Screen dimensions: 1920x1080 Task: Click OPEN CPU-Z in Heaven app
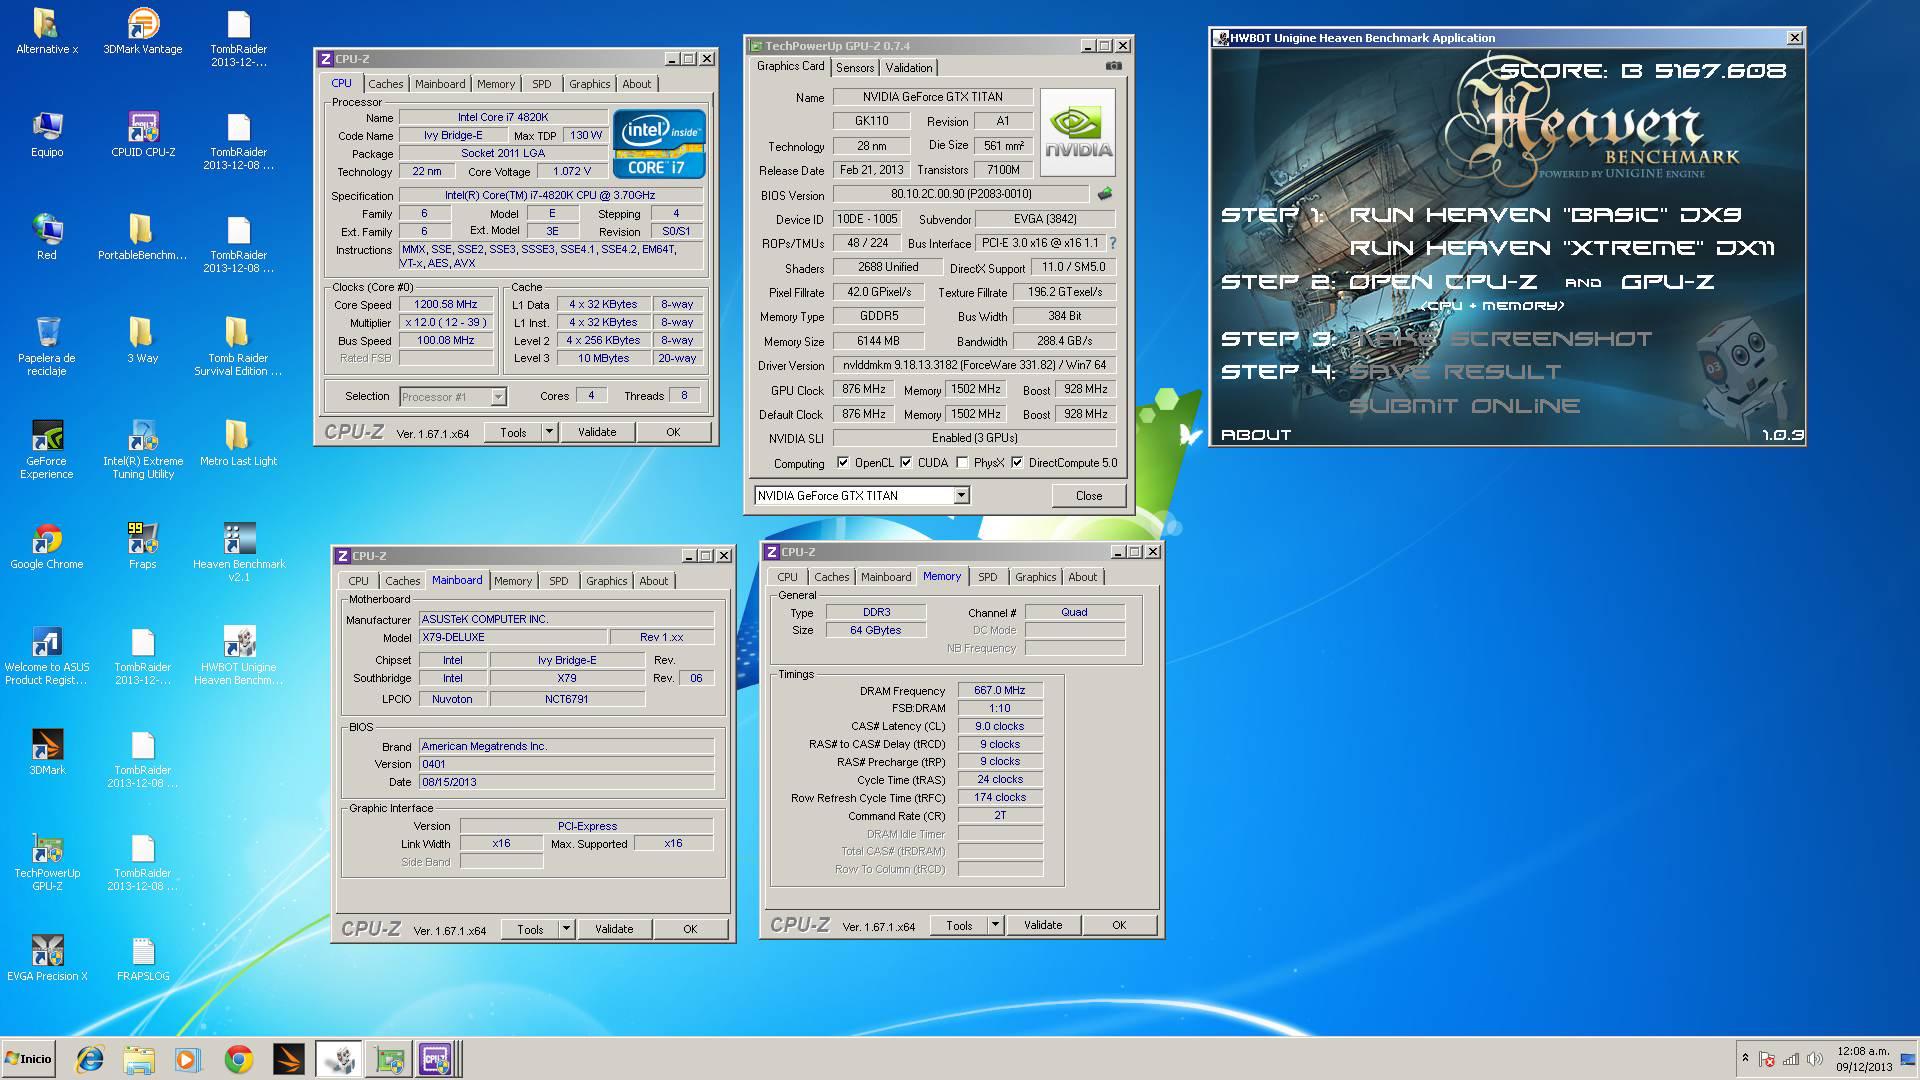pyautogui.click(x=1443, y=282)
